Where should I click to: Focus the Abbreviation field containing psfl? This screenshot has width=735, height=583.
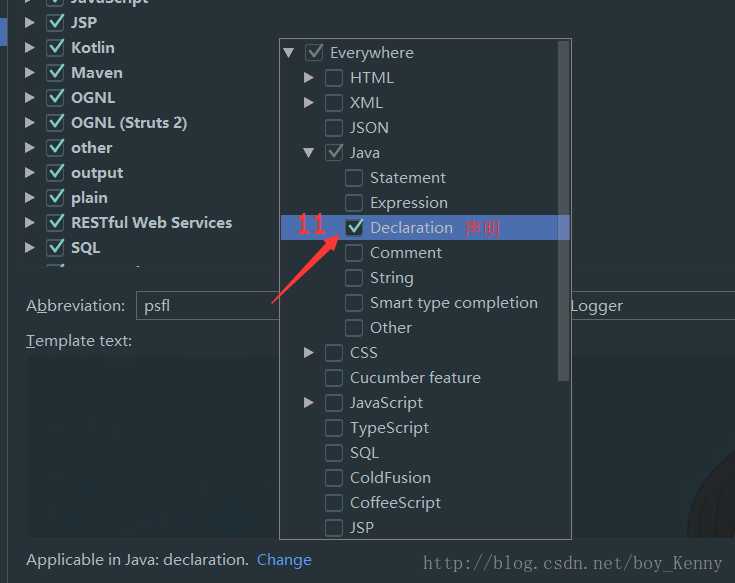tap(208, 306)
